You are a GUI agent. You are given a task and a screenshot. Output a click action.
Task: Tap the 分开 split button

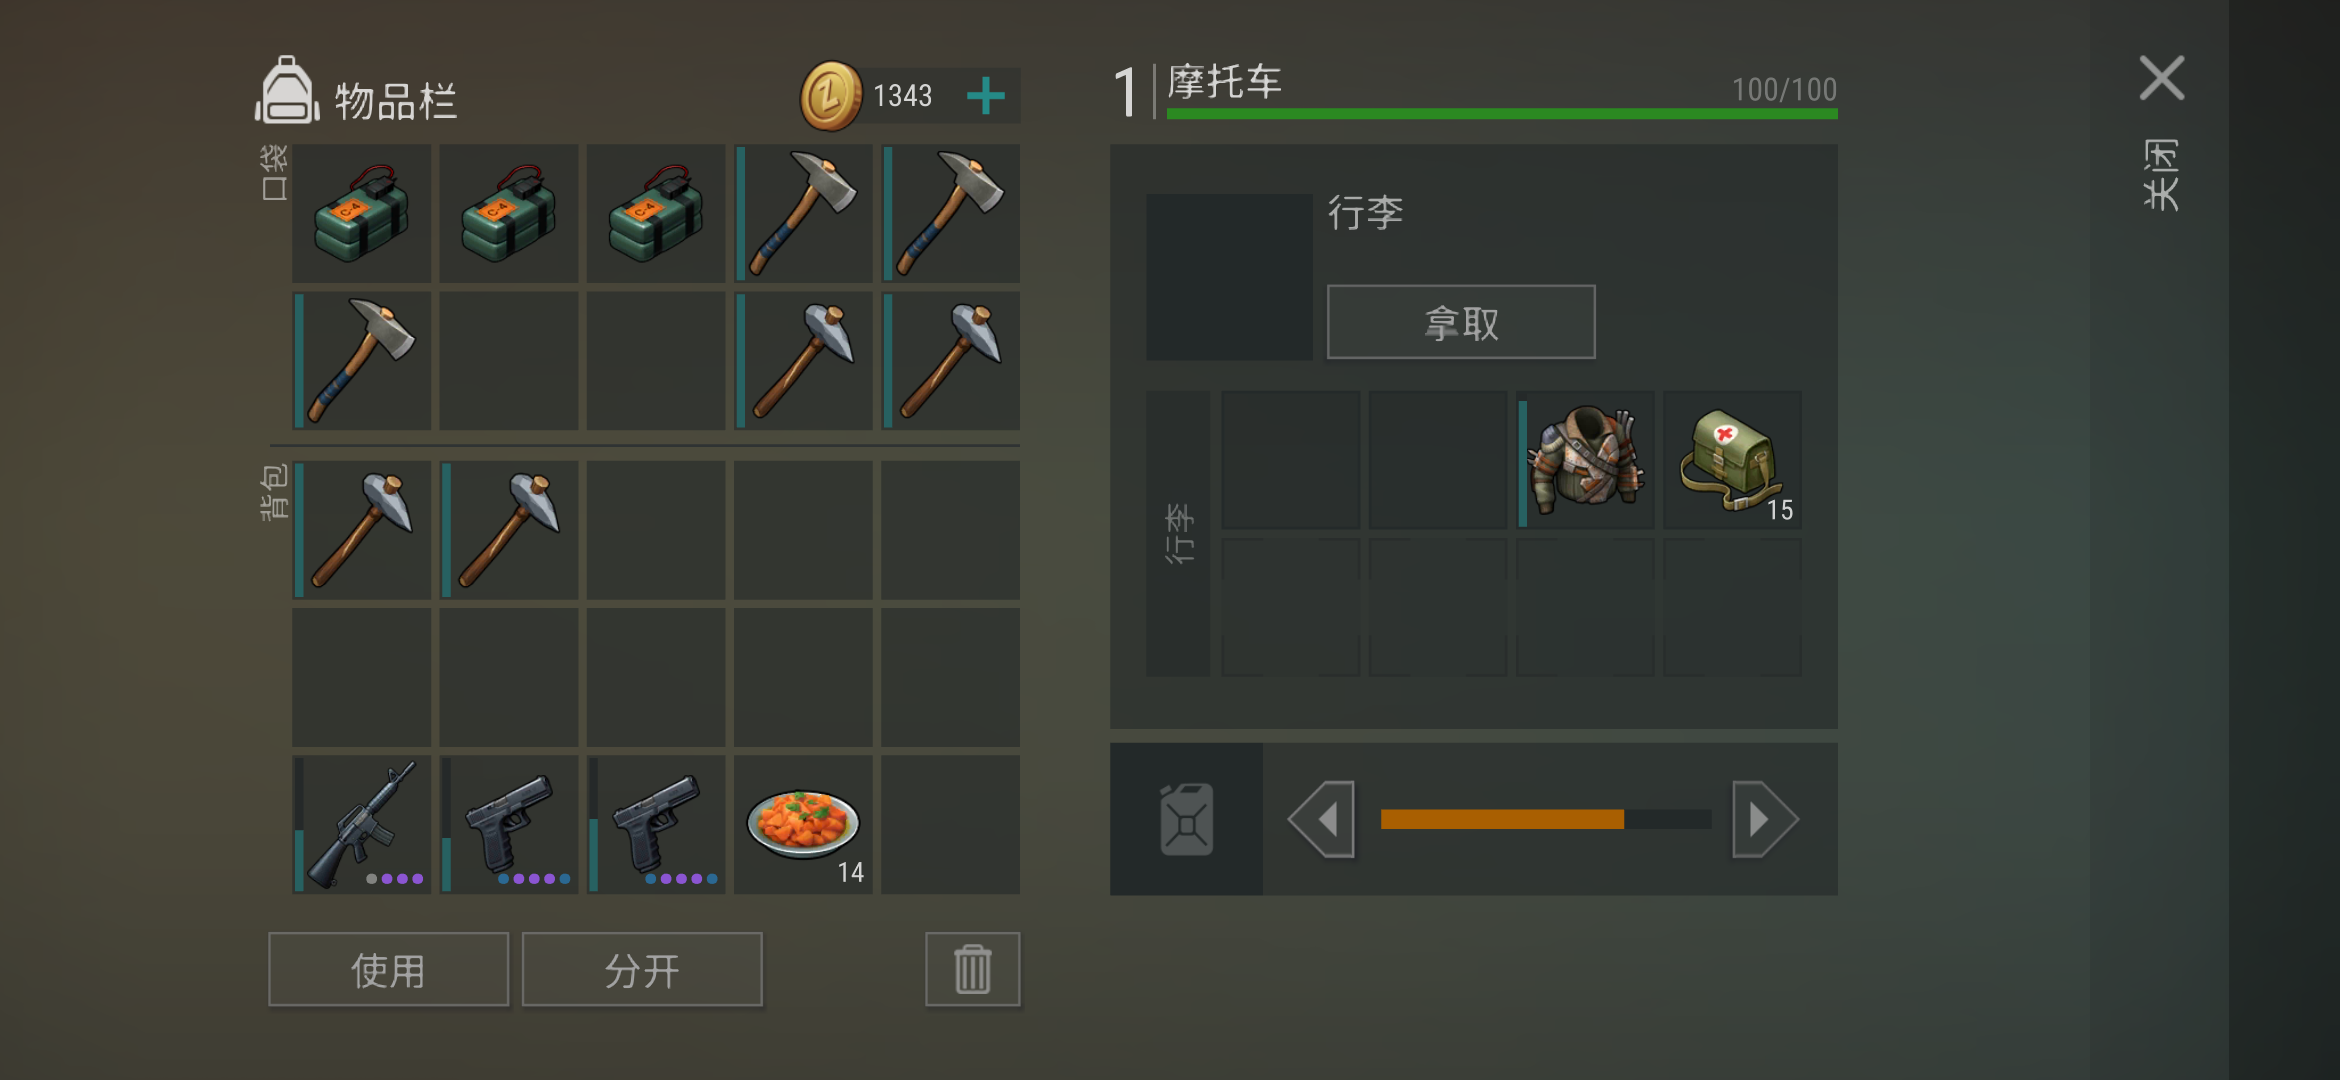click(642, 969)
